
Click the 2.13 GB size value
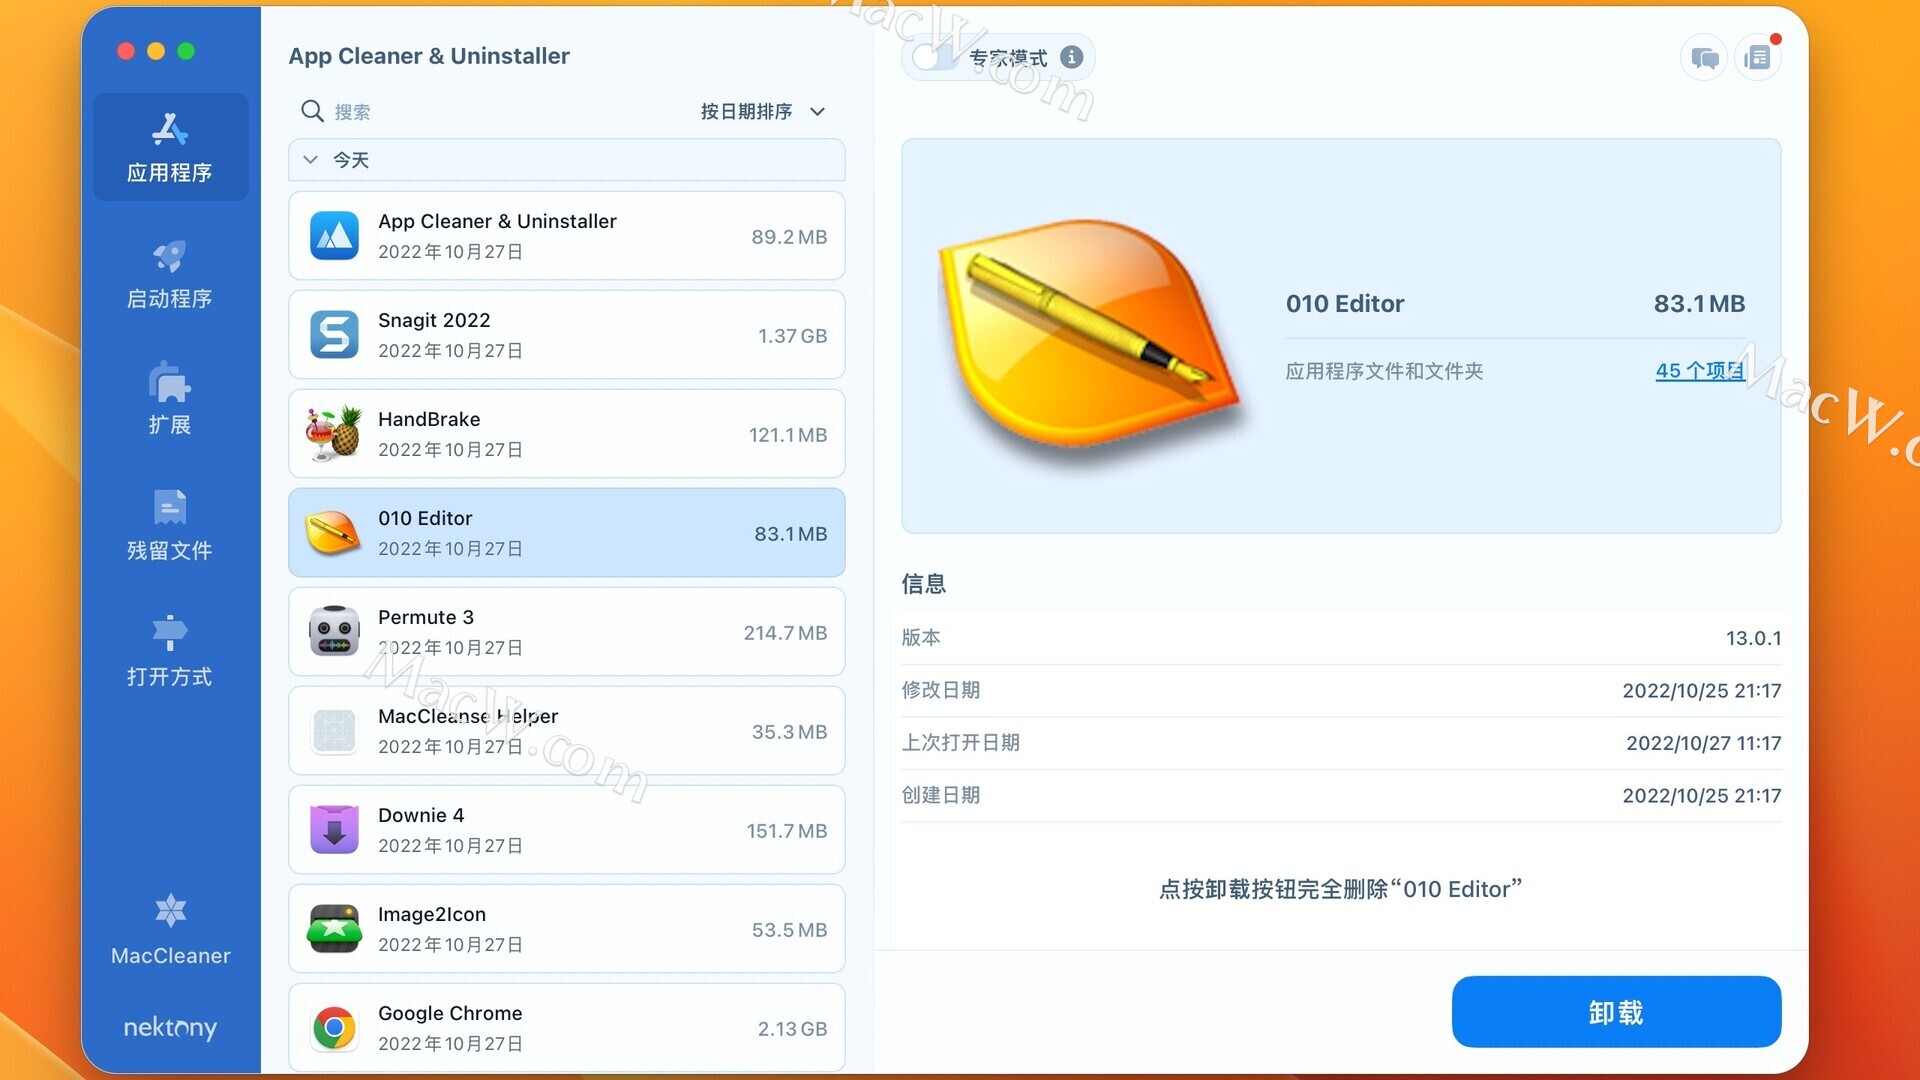tap(792, 1029)
